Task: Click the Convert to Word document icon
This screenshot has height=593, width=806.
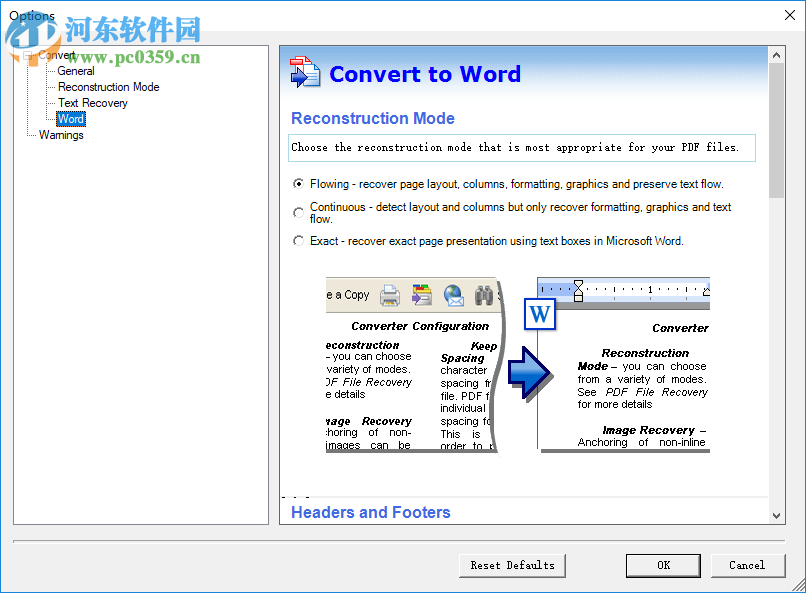Action: [x=304, y=72]
